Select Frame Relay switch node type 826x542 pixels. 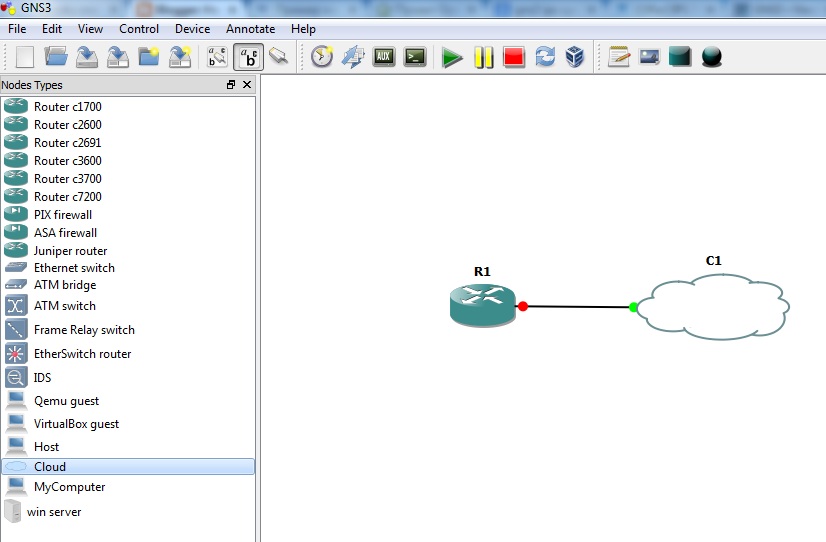coord(128,330)
